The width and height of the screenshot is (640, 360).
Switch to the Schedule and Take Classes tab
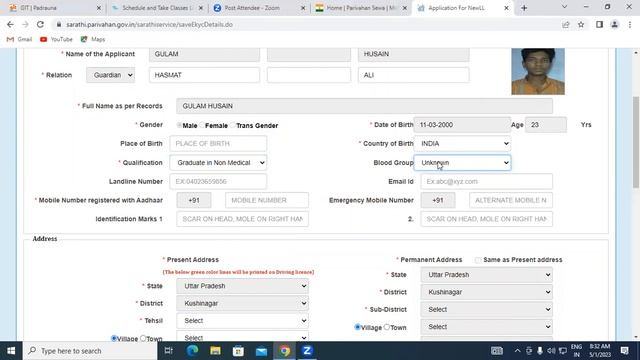156,8
